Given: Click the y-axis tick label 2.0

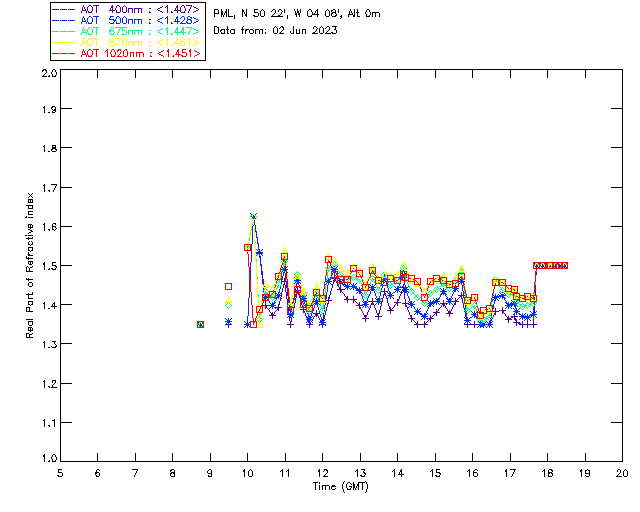Looking at the screenshot, I should point(49,73).
